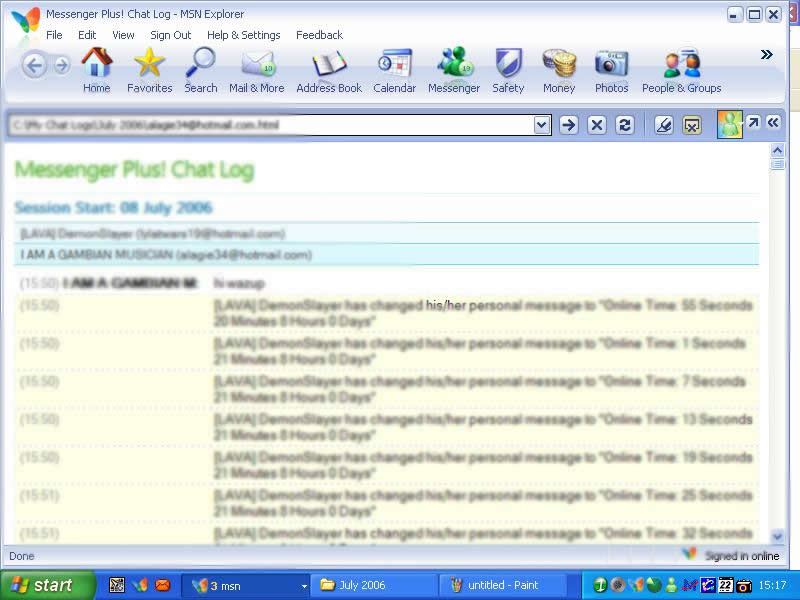Open the Safety shield icon

coord(508,69)
